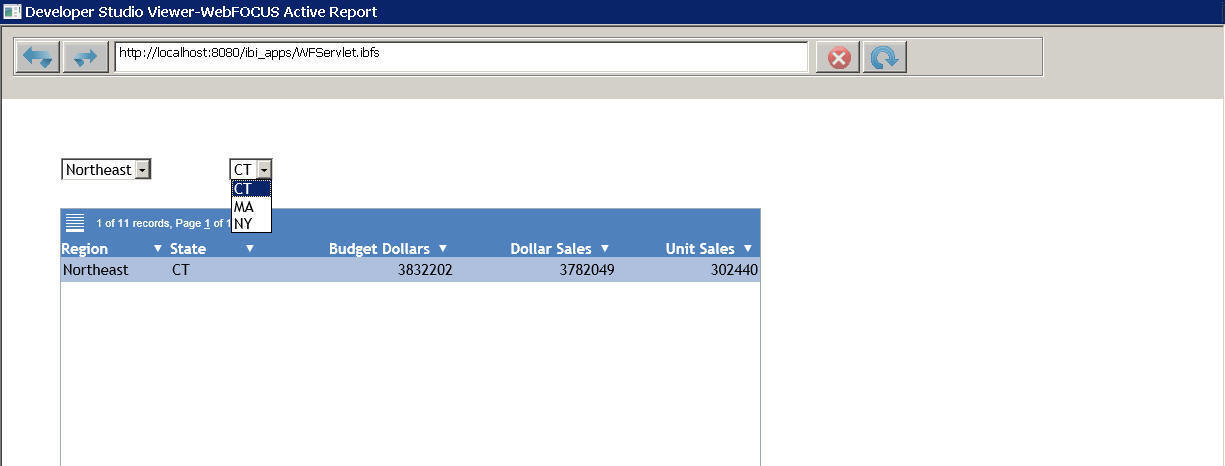Screen dimensions: 1225x466
Task: Select MA in the state list
Action: [x=250, y=206]
